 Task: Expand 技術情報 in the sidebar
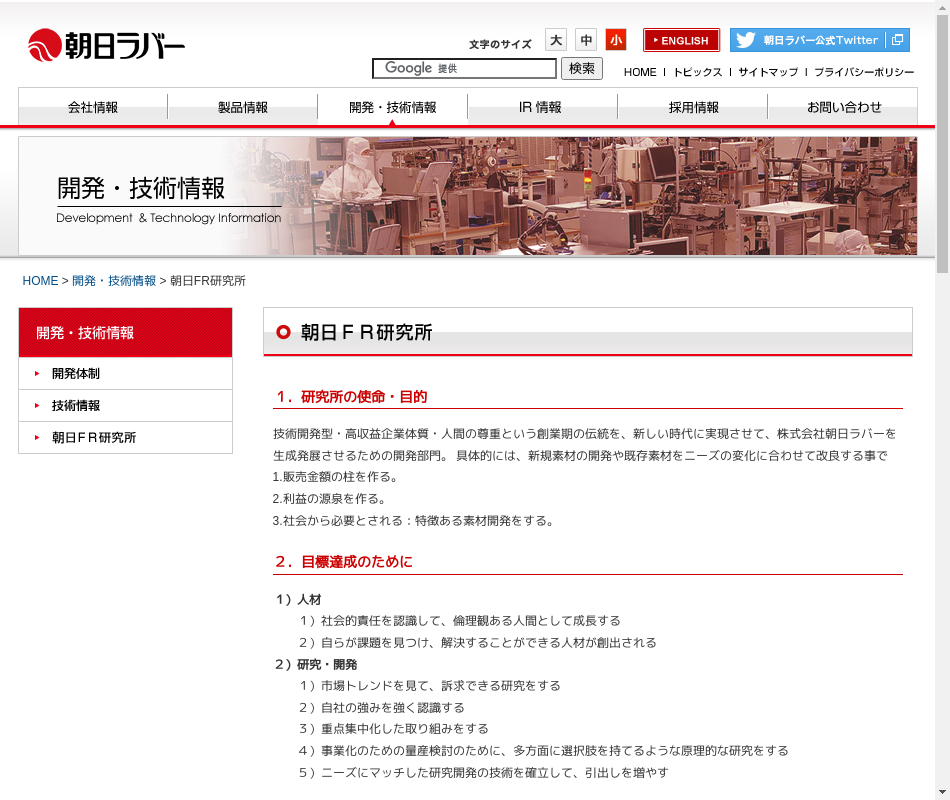[x=76, y=405]
